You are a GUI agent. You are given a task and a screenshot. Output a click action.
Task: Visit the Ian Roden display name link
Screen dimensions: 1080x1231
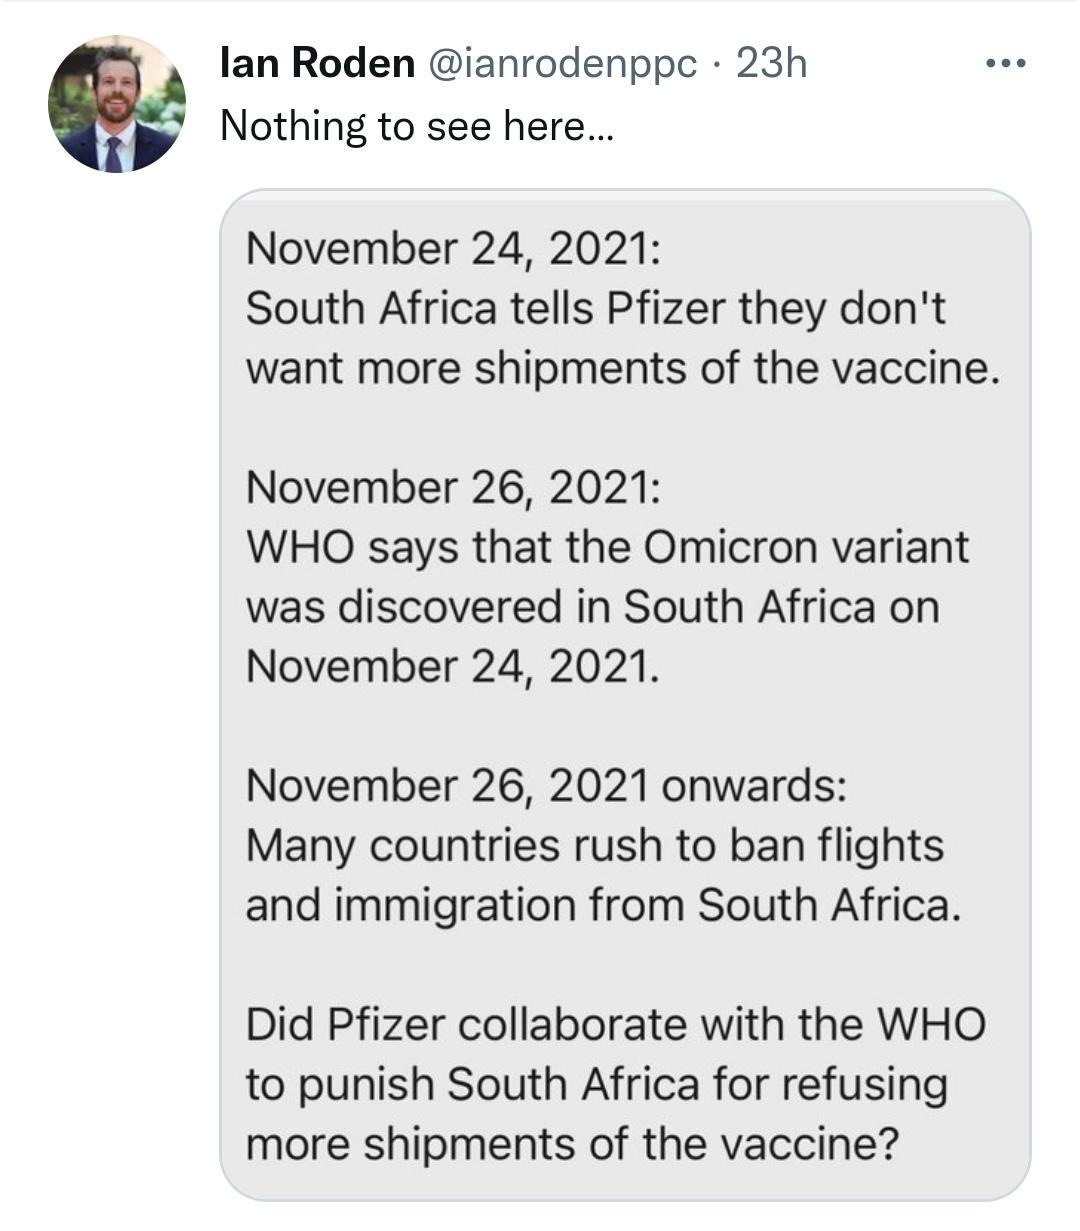click(x=317, y=63)
